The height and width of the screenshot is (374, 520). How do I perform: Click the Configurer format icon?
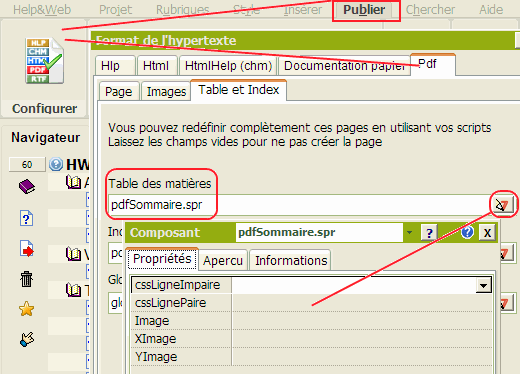coord(44,60)
